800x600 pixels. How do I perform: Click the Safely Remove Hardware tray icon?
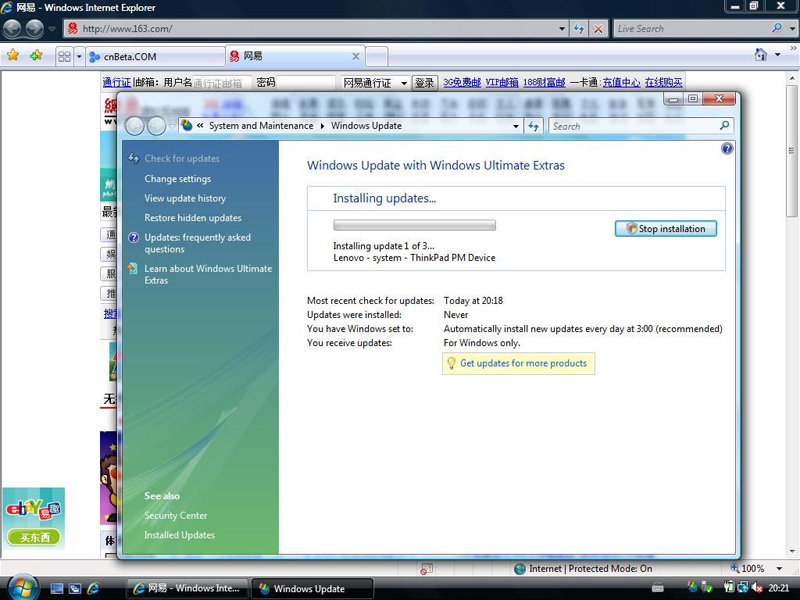pyautogui.click(x=707, y=588)
